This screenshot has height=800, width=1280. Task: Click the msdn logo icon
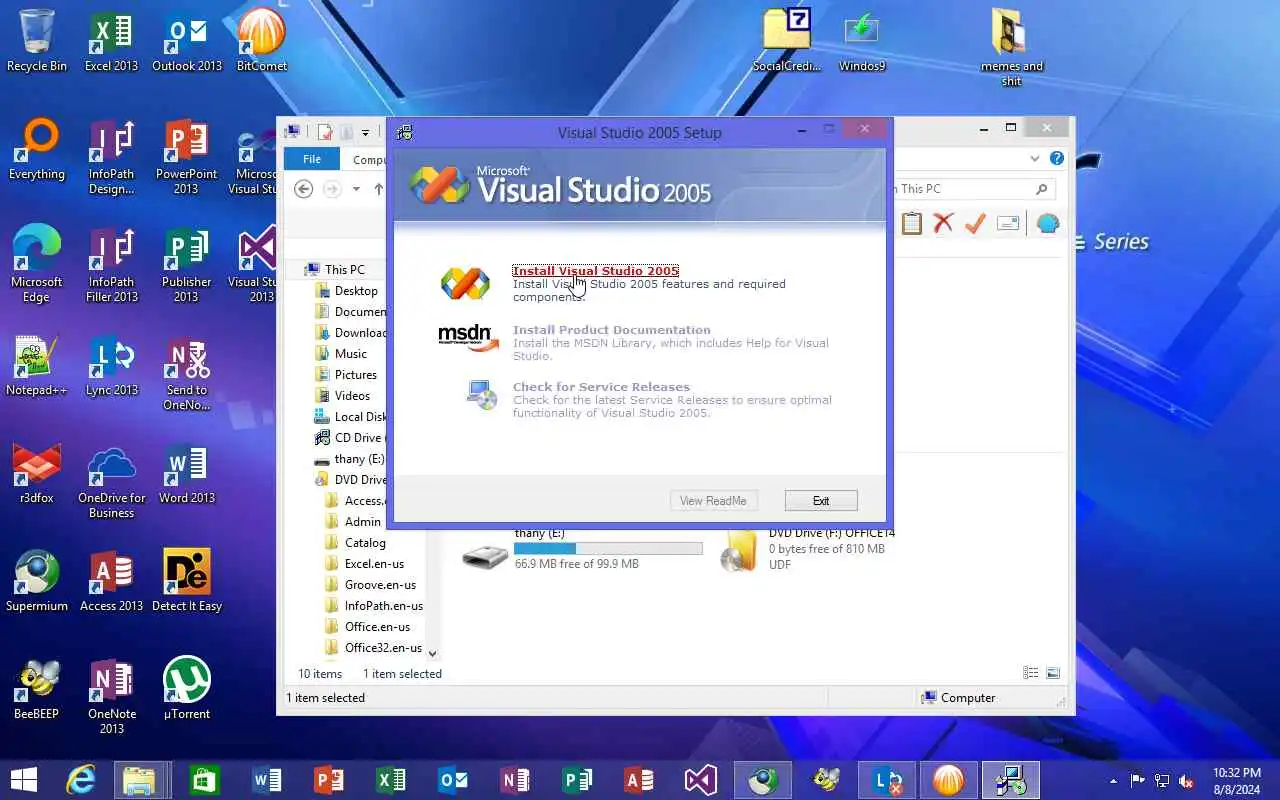[x=468, y=338]
